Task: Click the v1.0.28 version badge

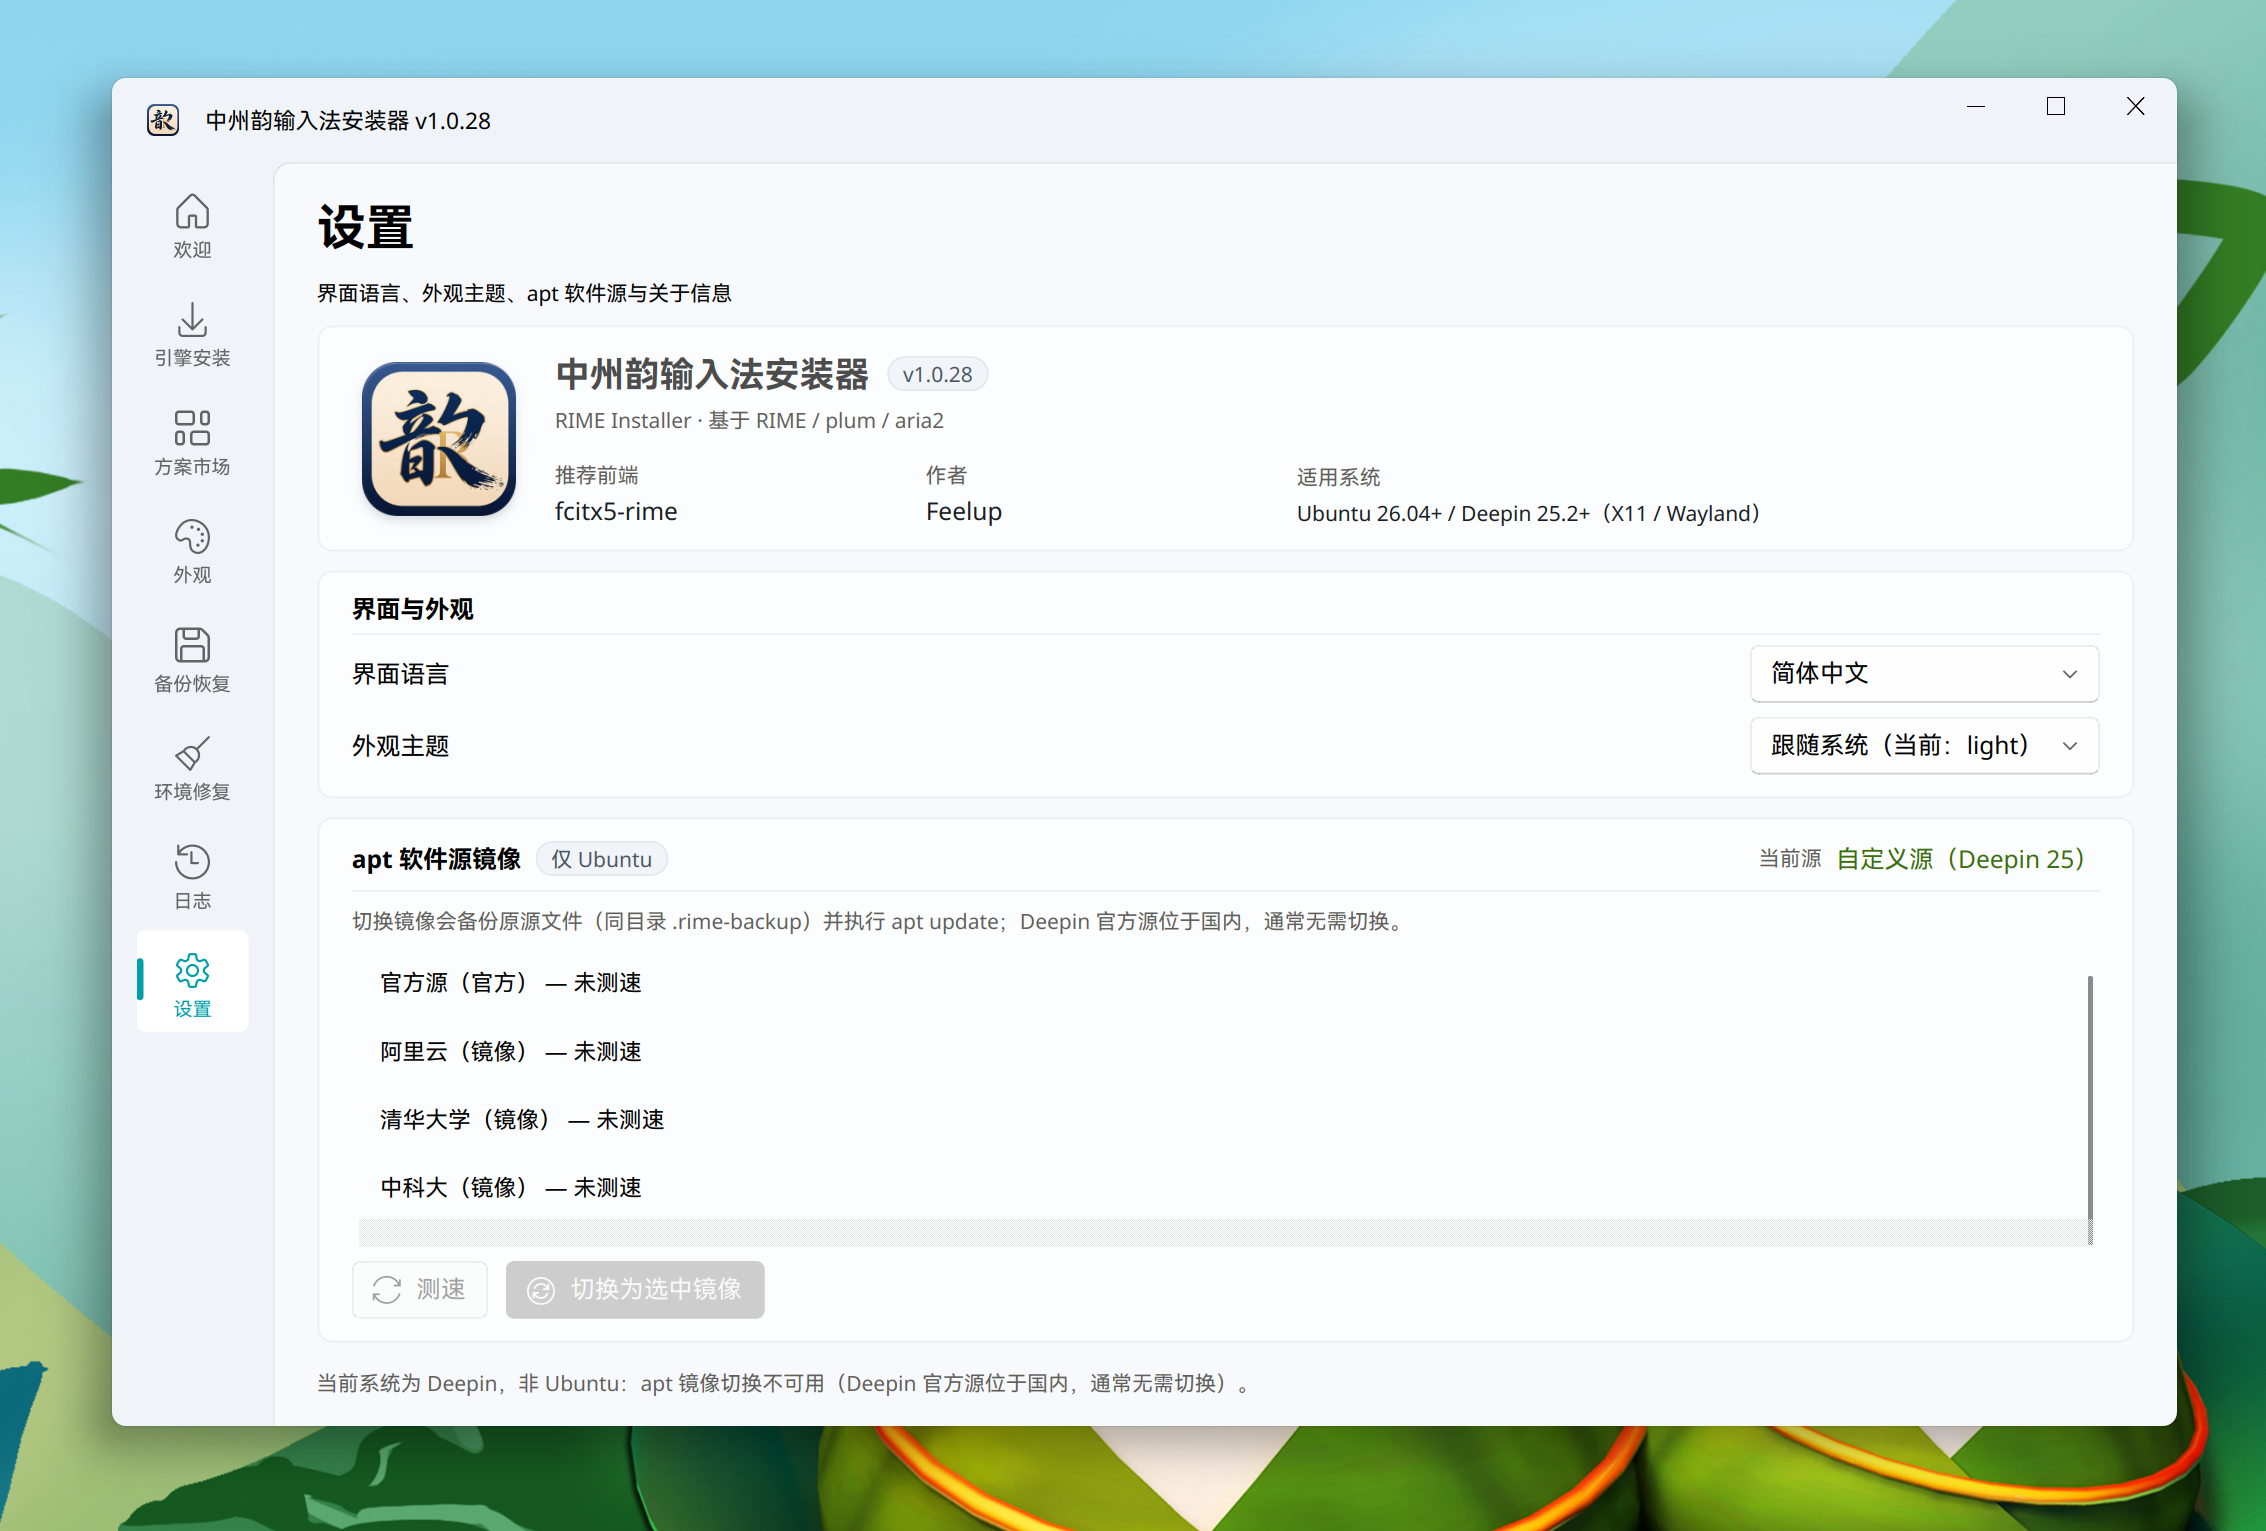Action: tap(937, 375)
